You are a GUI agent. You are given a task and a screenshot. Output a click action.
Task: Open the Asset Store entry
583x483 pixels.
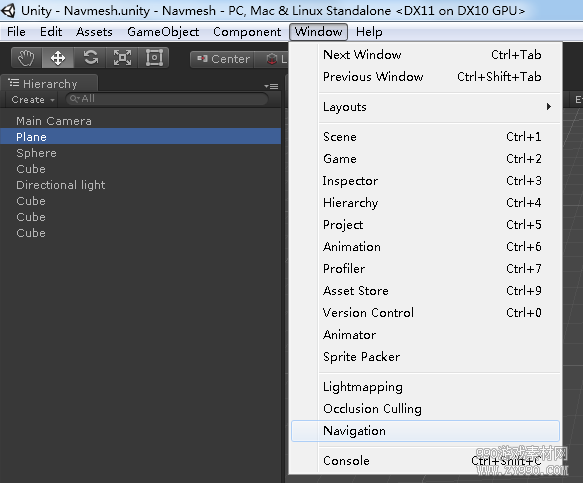(x=425, y=290)
